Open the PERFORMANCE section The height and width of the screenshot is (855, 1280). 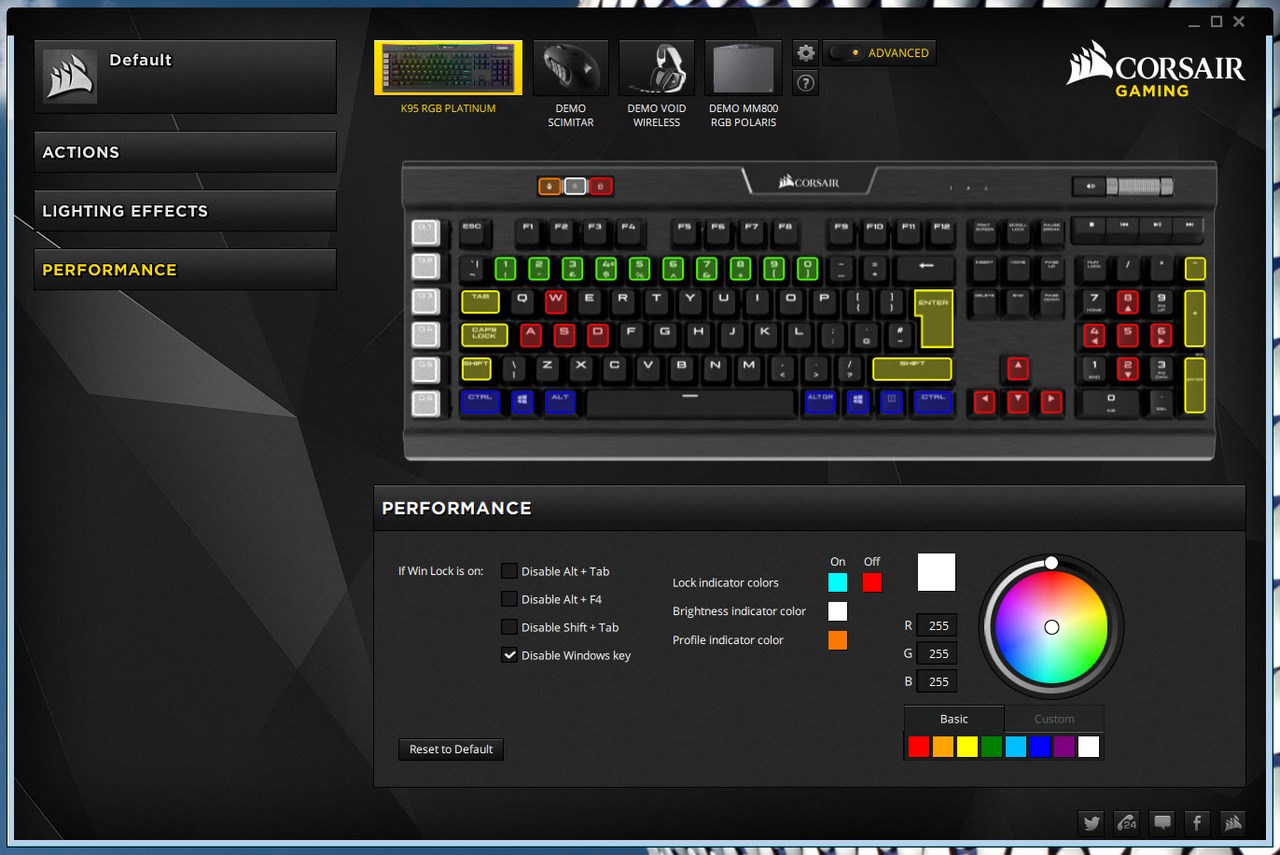tap(185, 269)
